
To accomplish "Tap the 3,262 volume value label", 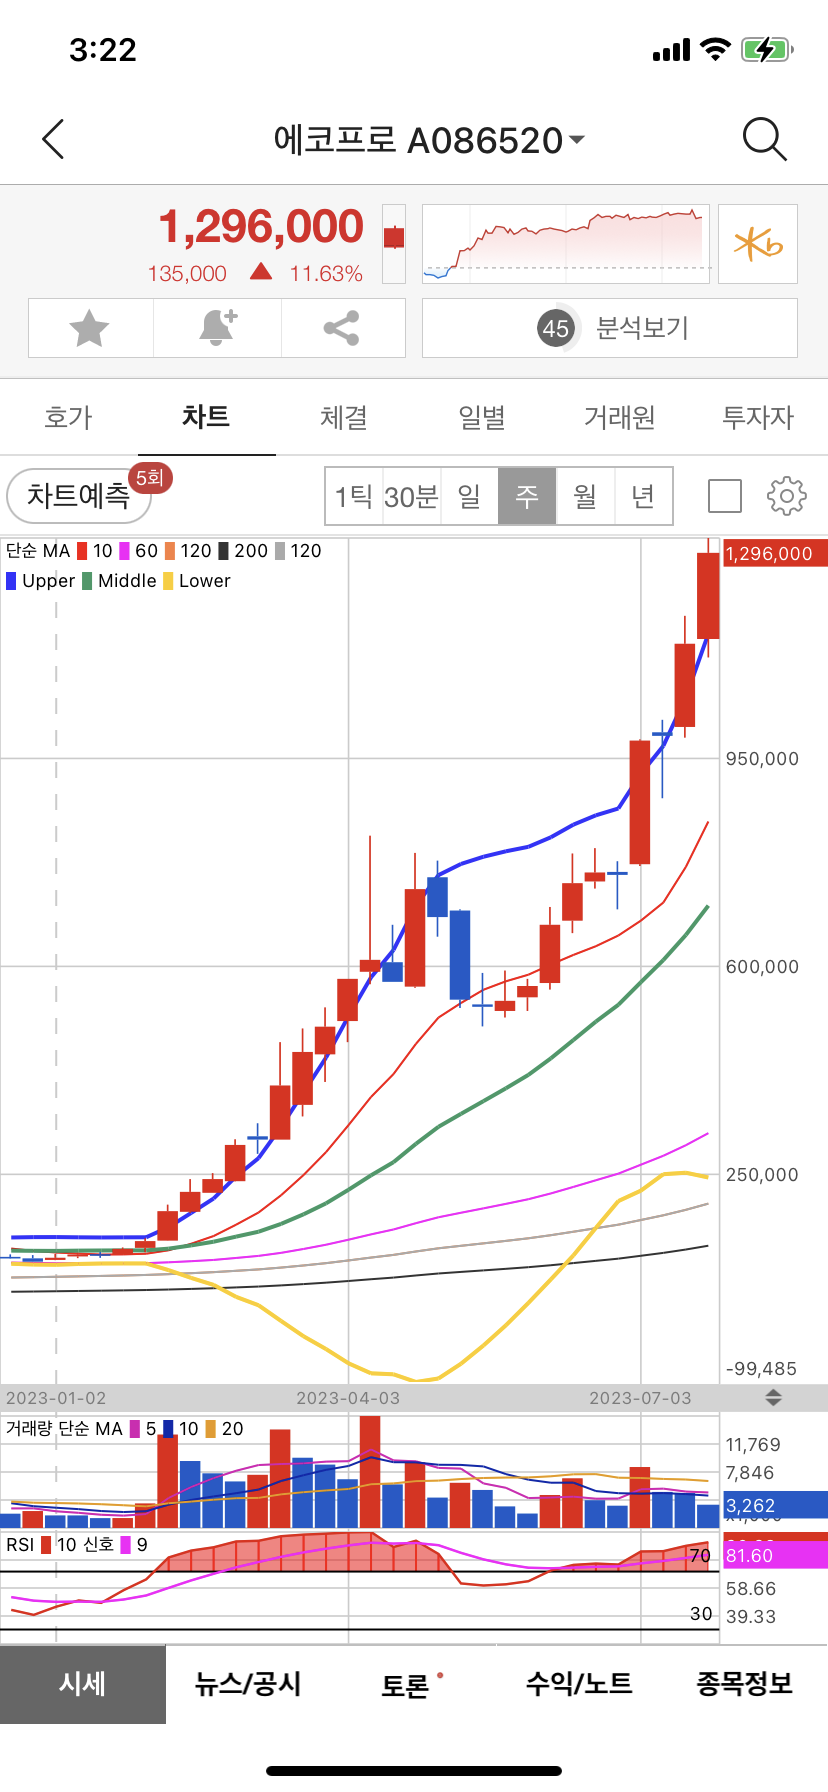I will [774, 1506].
